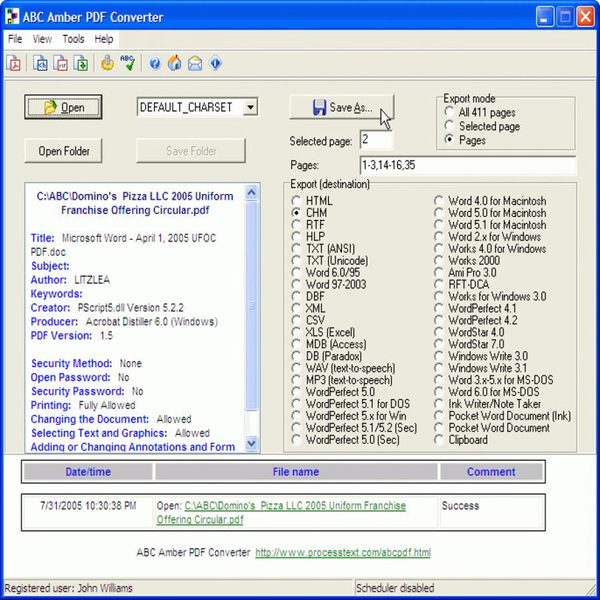Click the Comment column header

click(x=491, y=472)
